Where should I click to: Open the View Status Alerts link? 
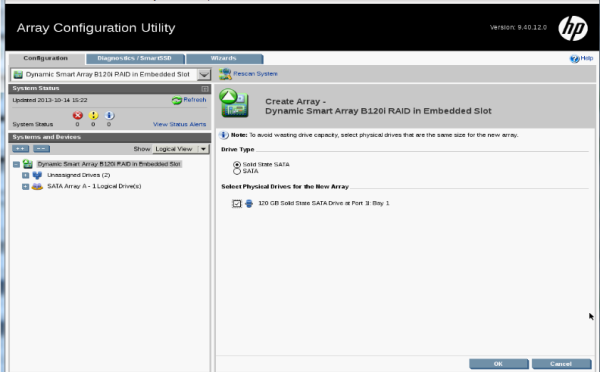pyautogui.click(x=179, y=124)
